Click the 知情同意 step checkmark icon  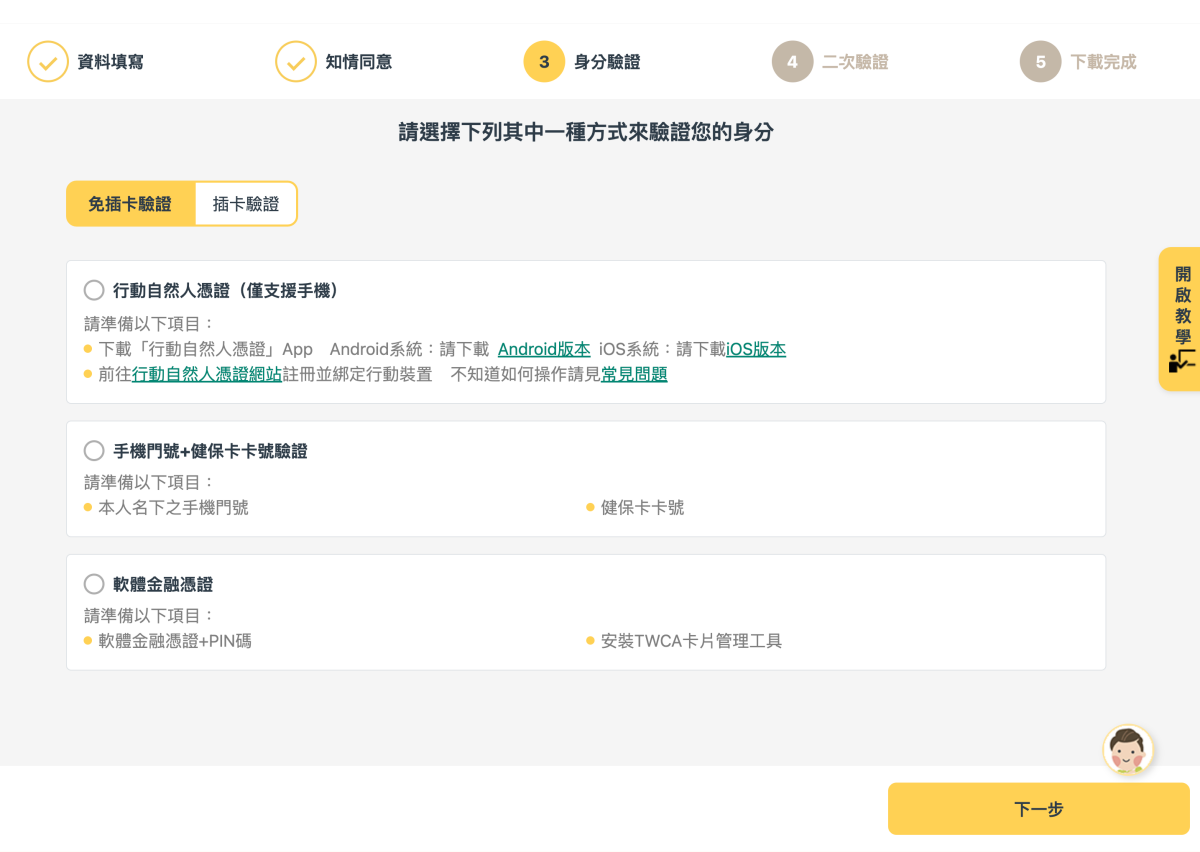(296, 62)
